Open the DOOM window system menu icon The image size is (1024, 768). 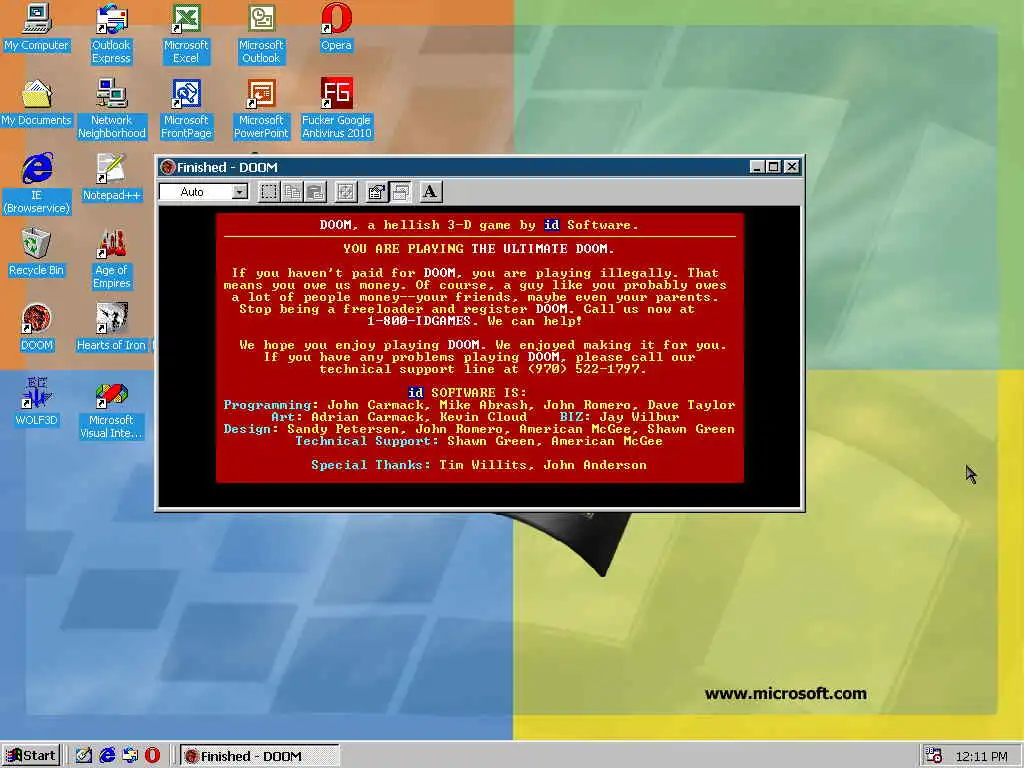(168, 167)
